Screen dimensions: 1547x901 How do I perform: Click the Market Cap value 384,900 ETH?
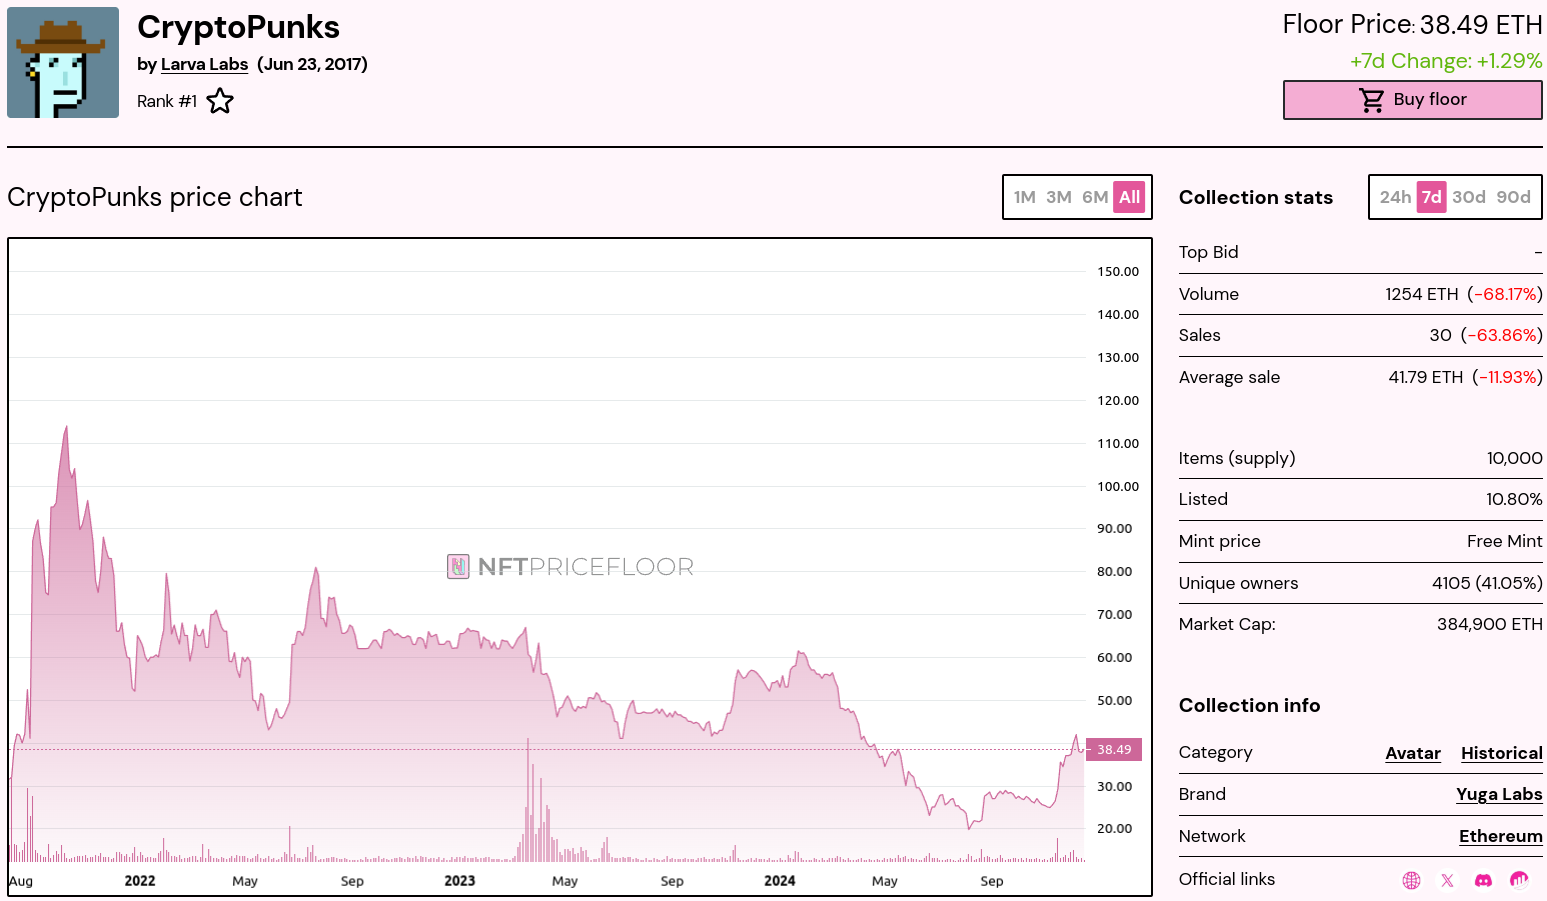[1490, 624]
